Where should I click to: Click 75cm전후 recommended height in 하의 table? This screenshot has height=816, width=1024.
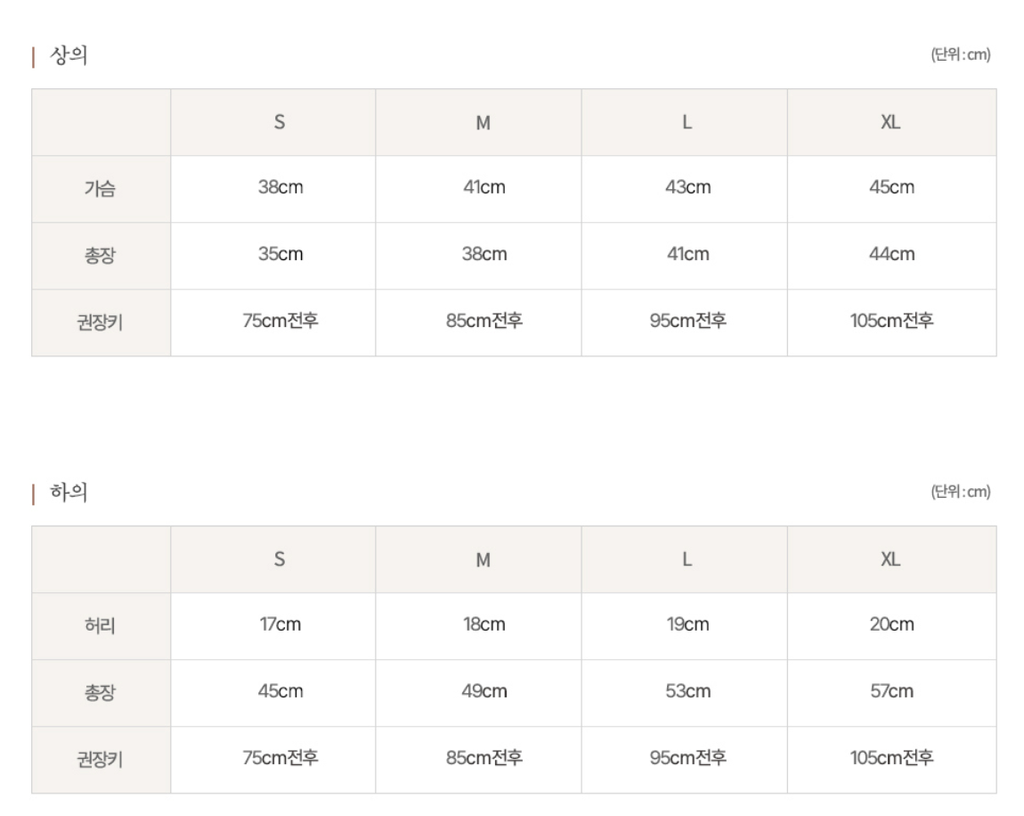(280, 758)
